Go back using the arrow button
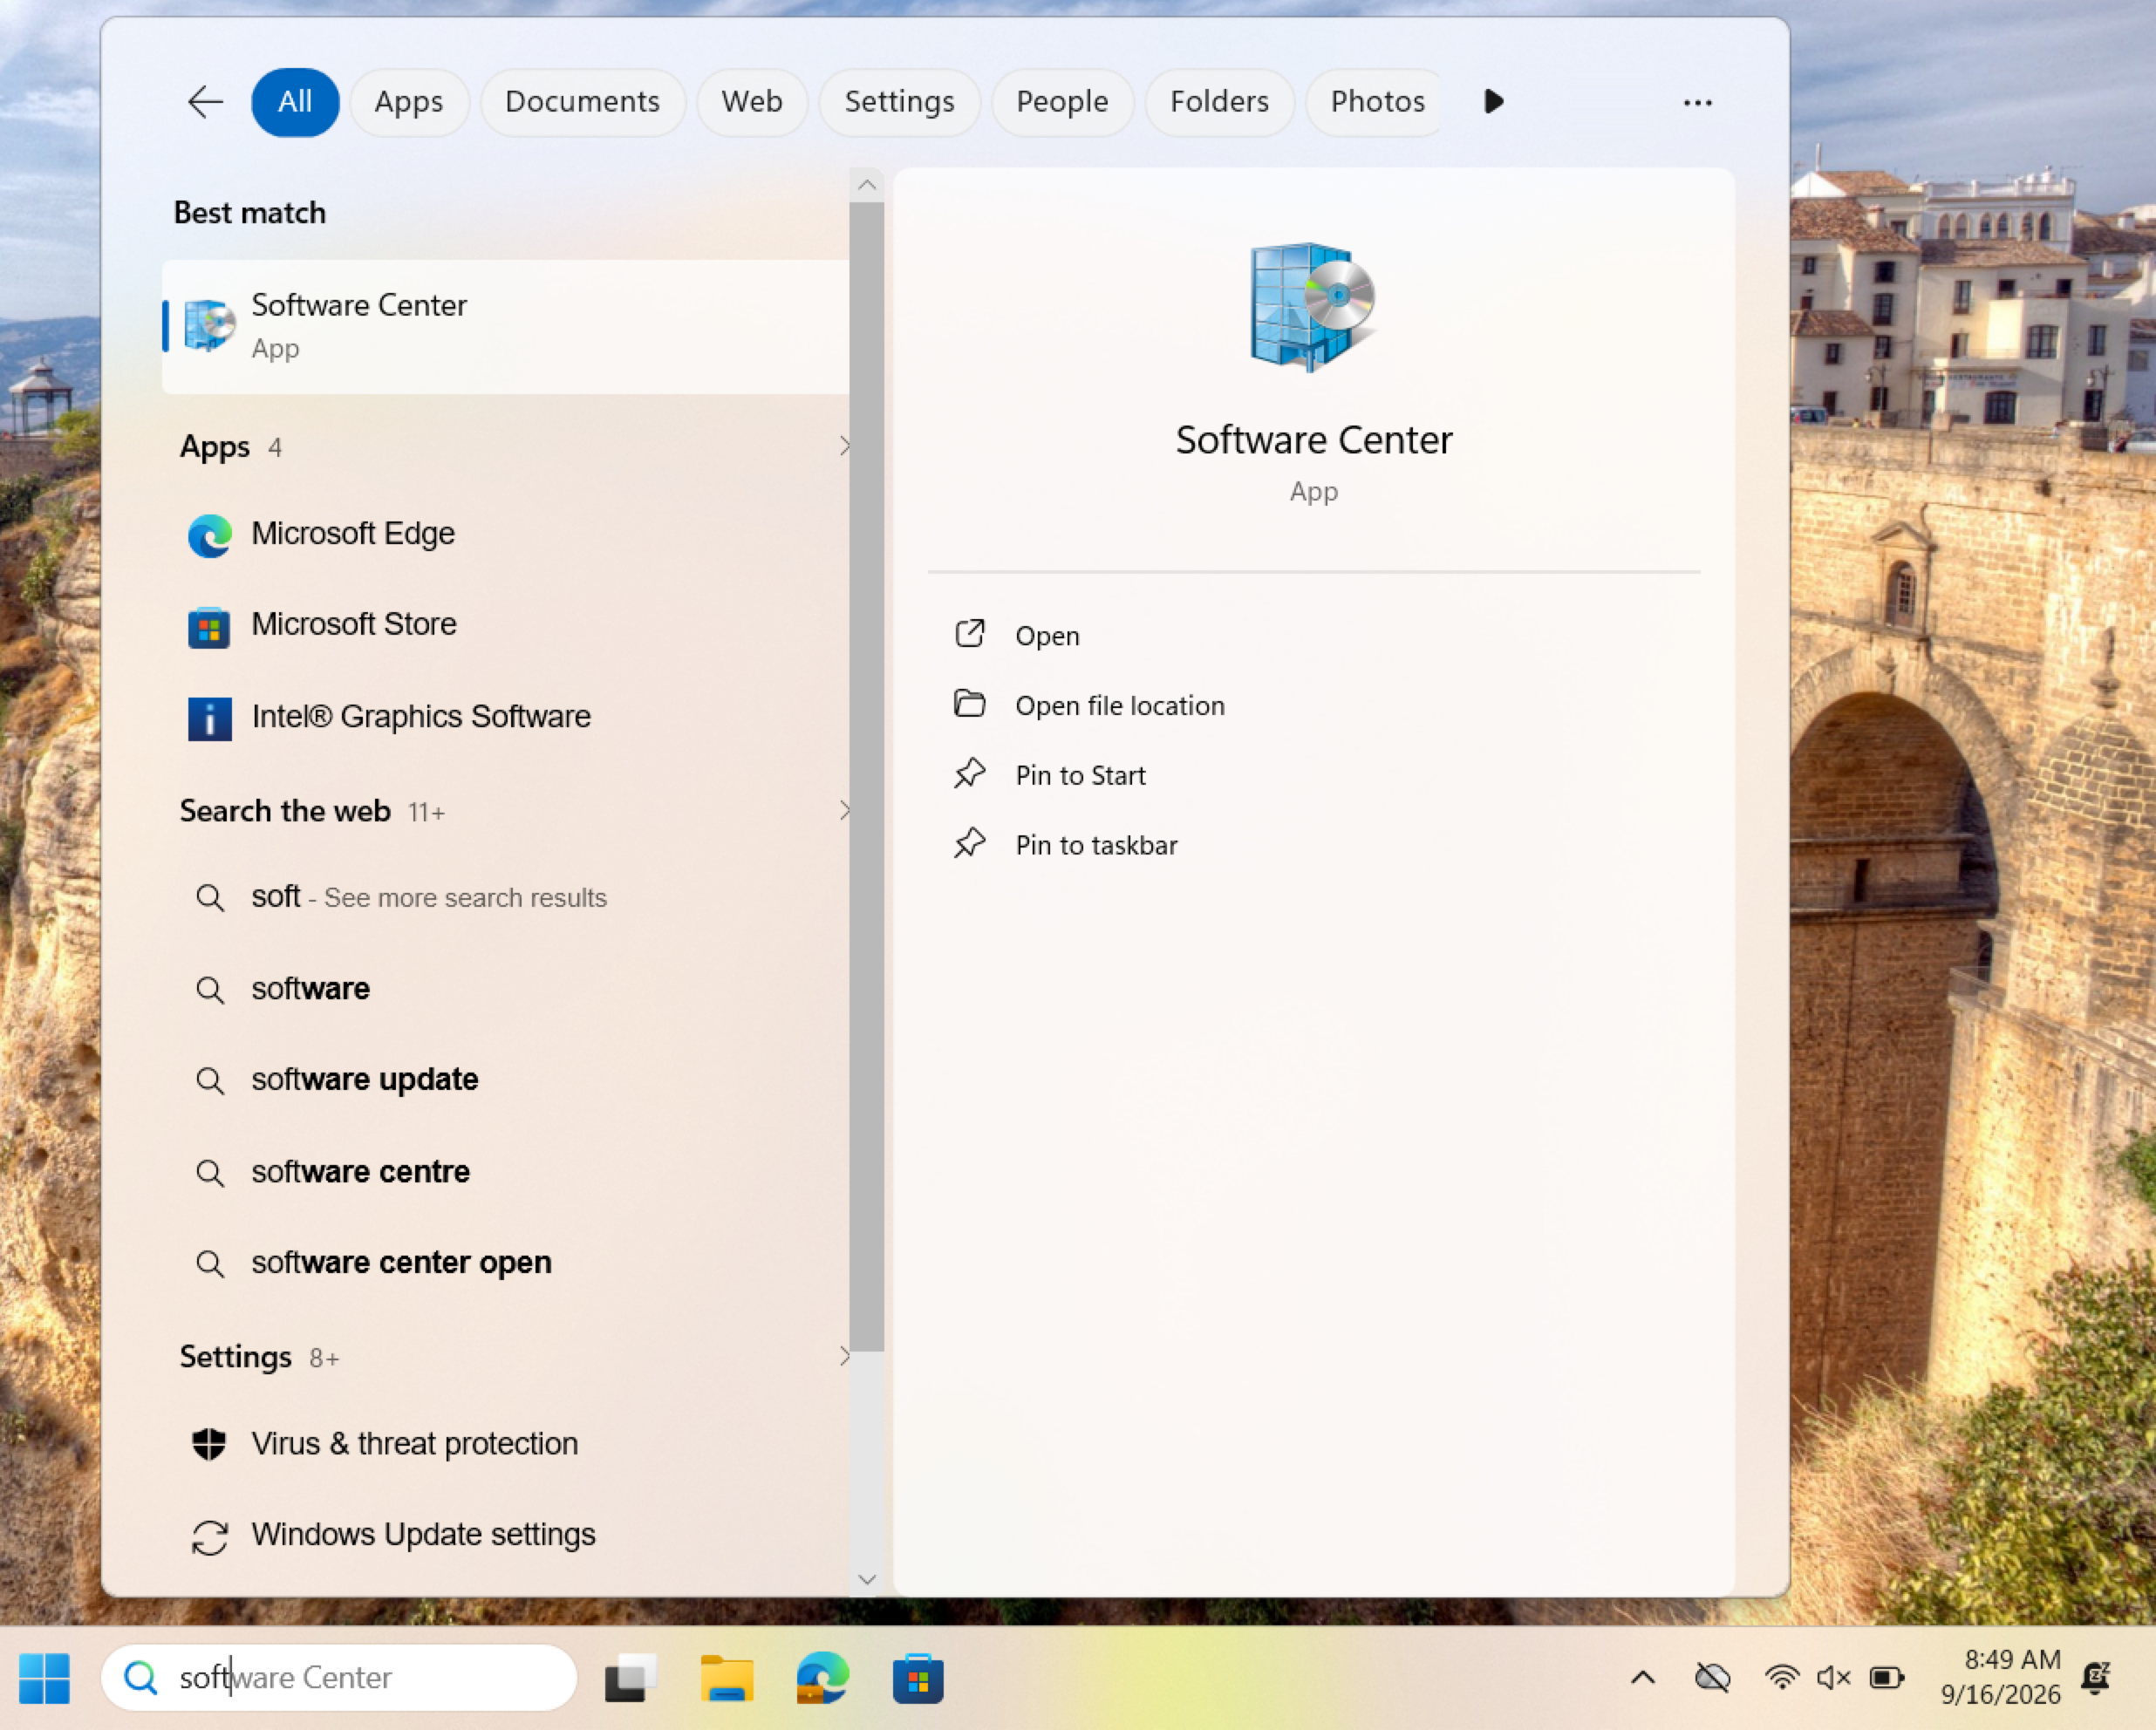 [x=205, y=102]
